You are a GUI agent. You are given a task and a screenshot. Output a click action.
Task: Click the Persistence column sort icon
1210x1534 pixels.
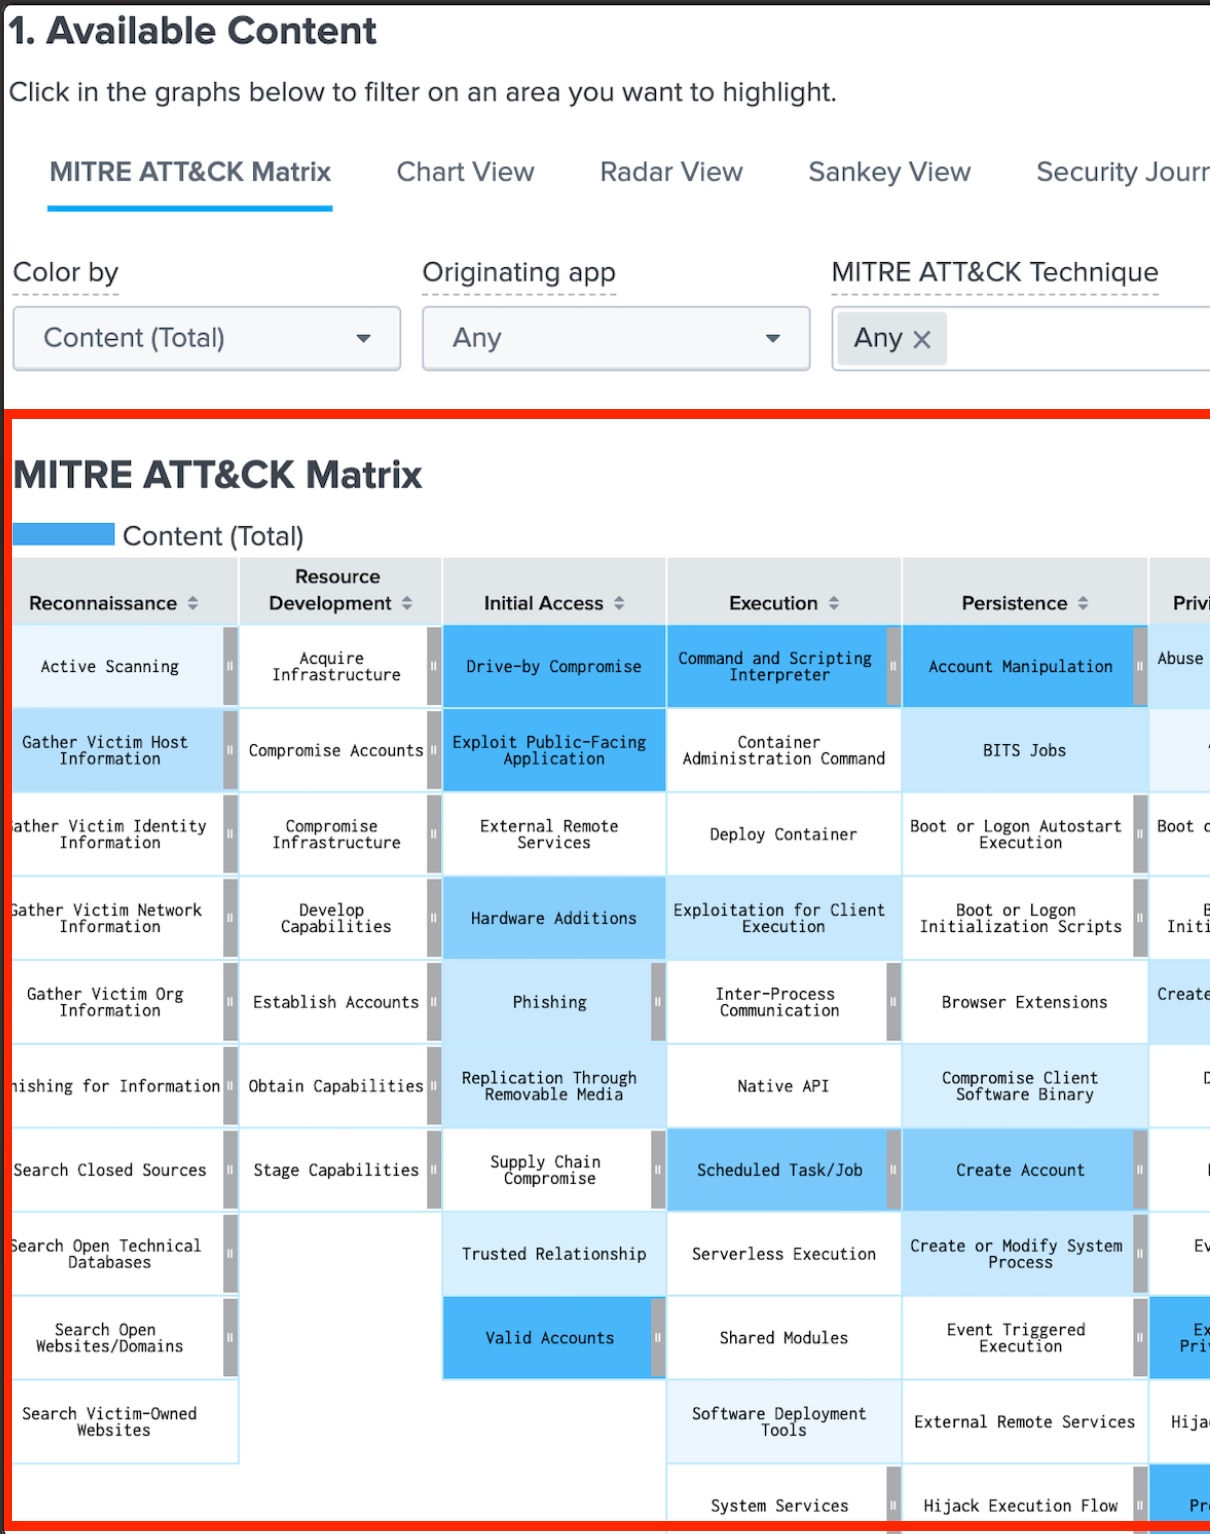1083,603
